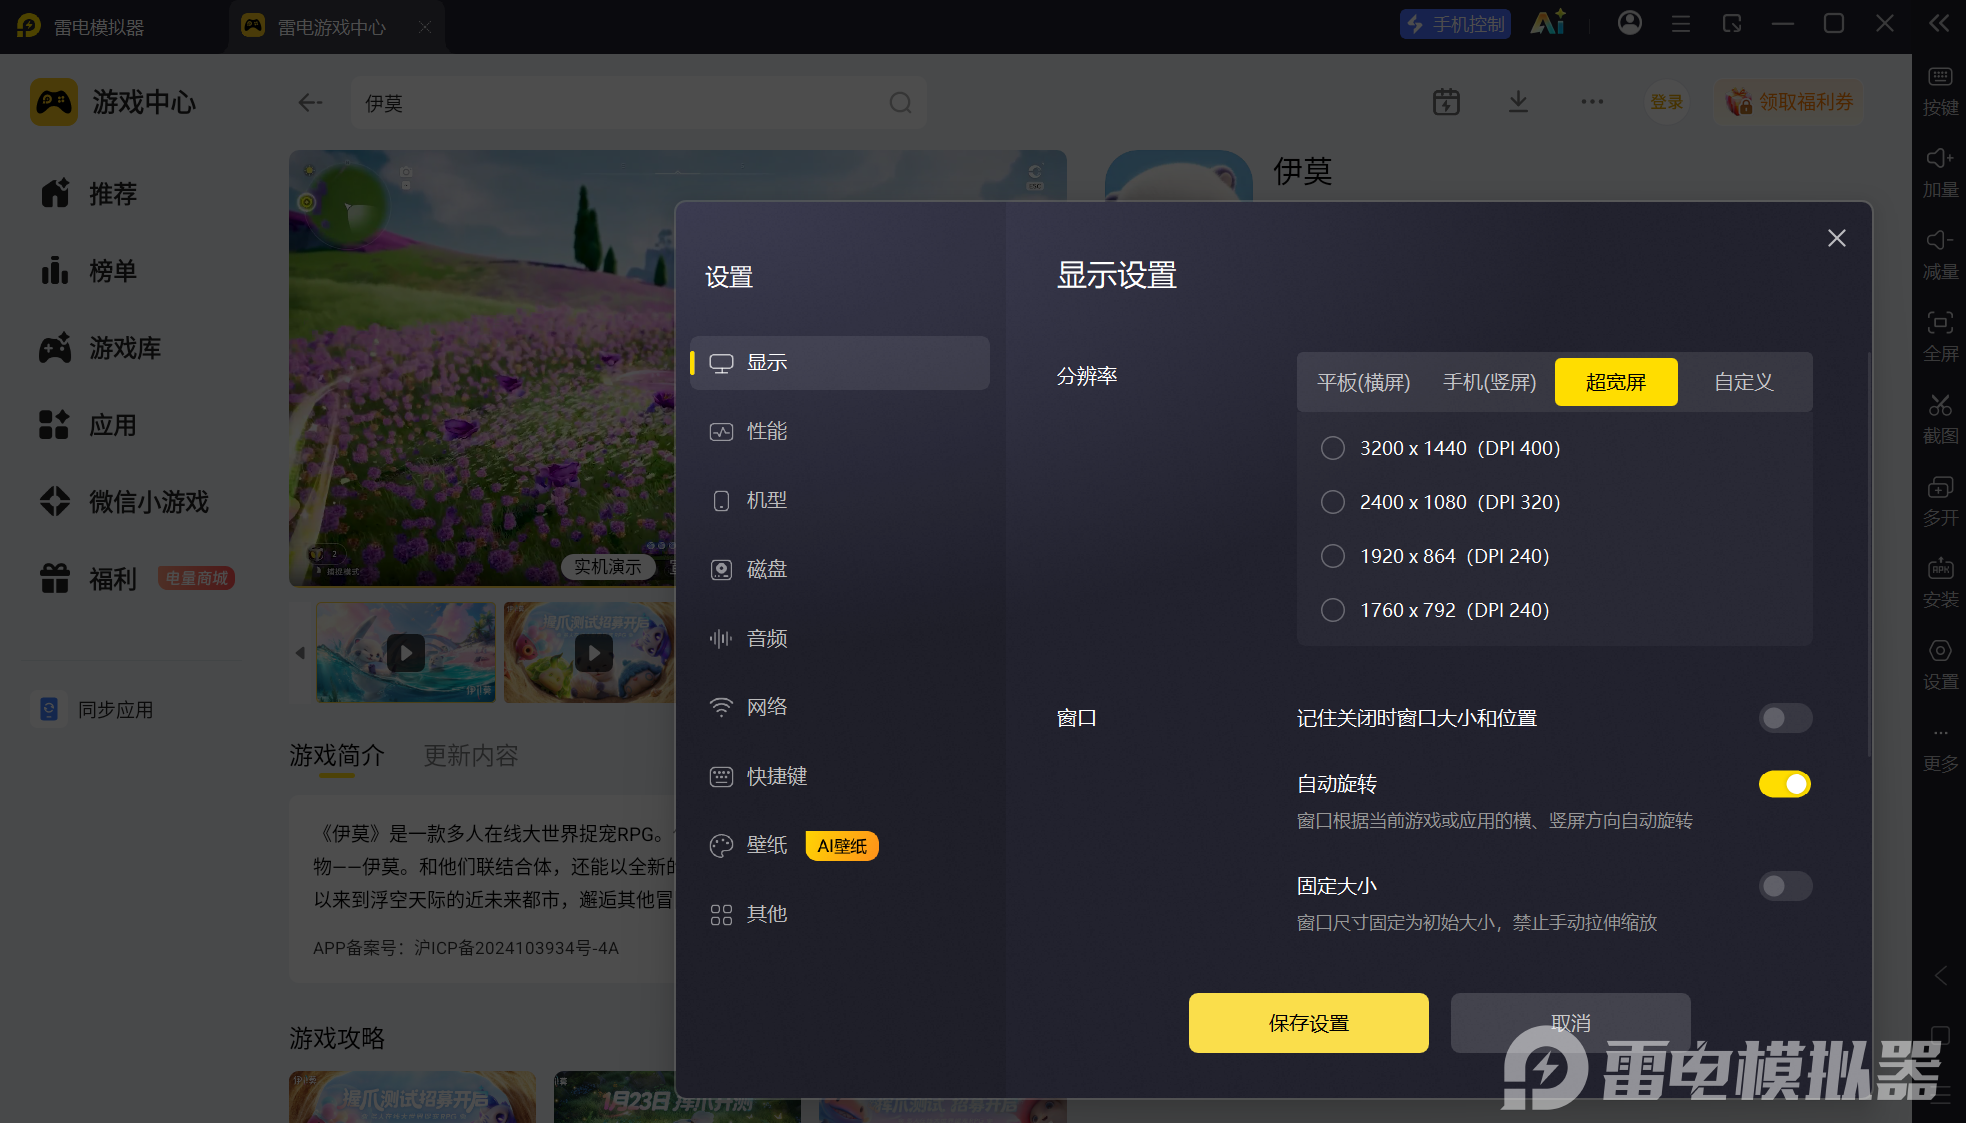Image resolution: width=1966 pixels, height=1123 pixels.
Task: Click the AI壁纸 badge
Action: point(842,846)
